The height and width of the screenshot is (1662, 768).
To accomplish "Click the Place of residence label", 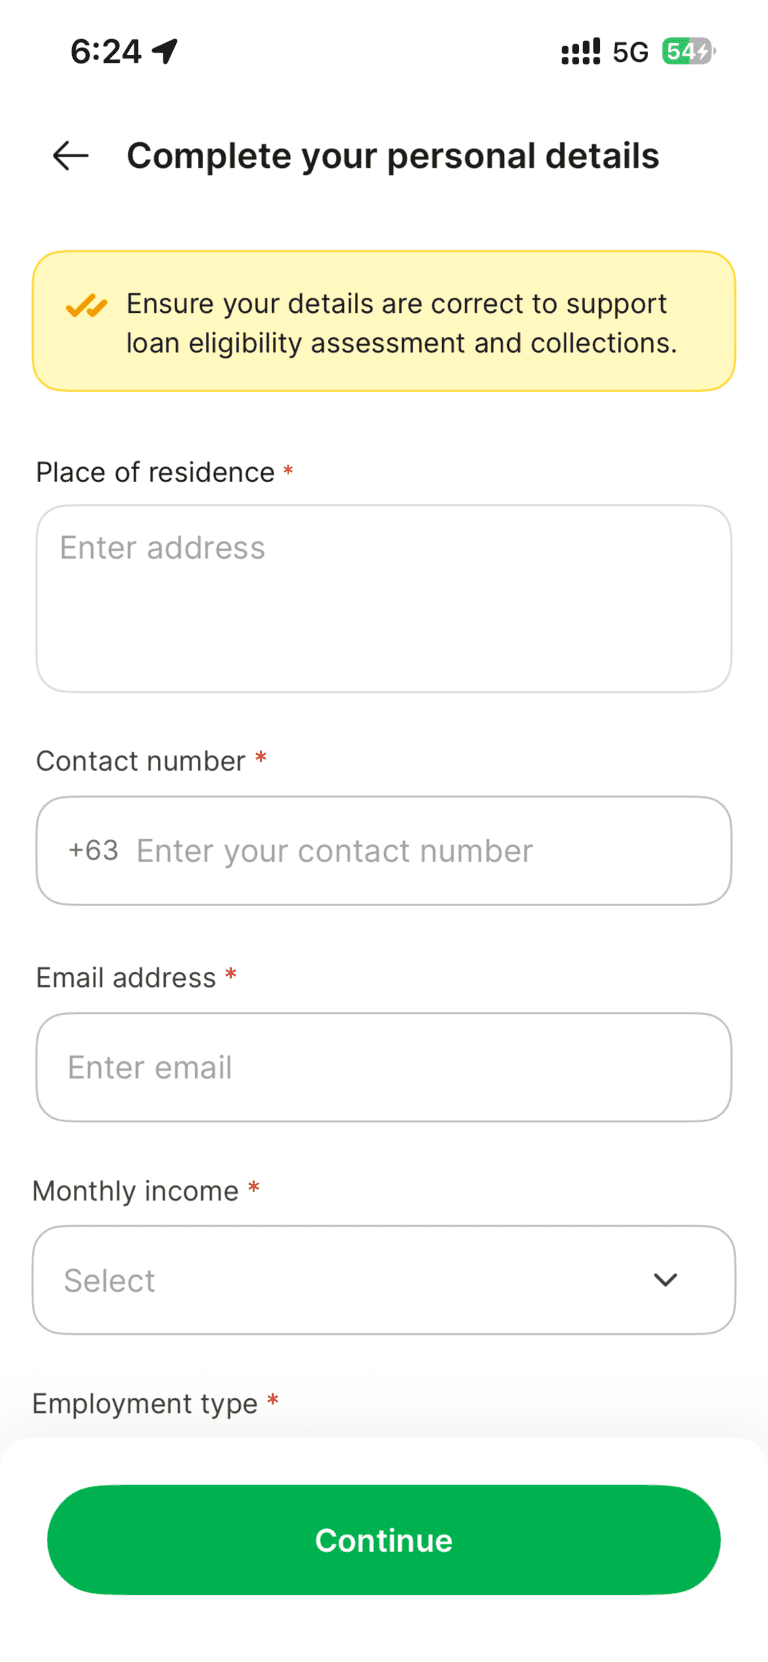I will click(x=155, y=472).
